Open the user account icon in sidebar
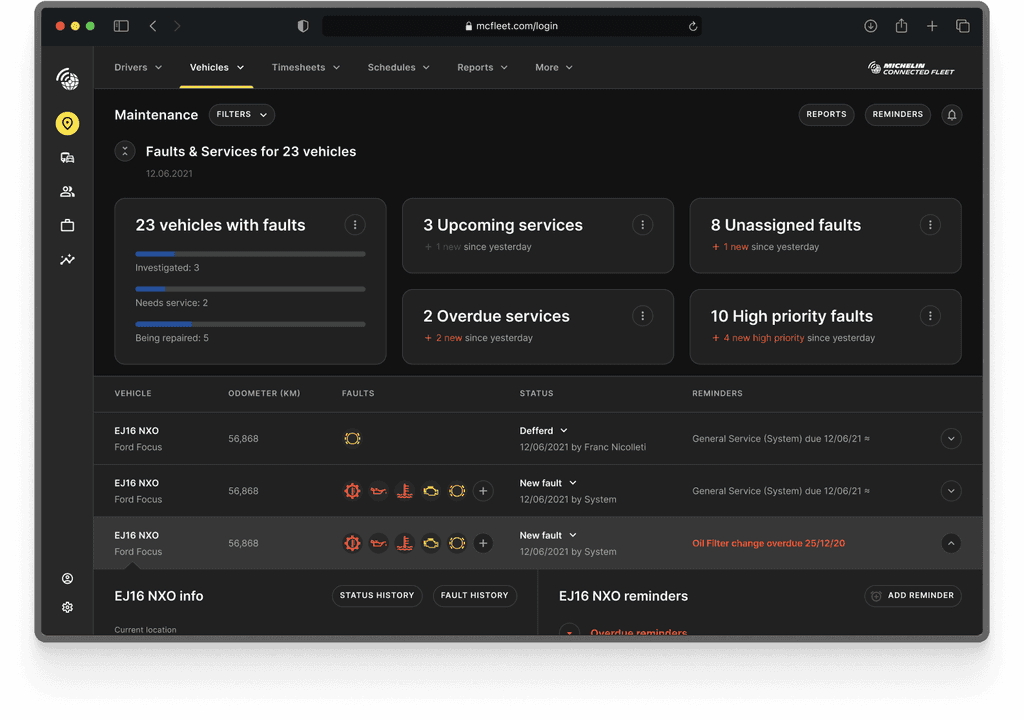This screenshot has width=1024, height=720. pos(67,578)
